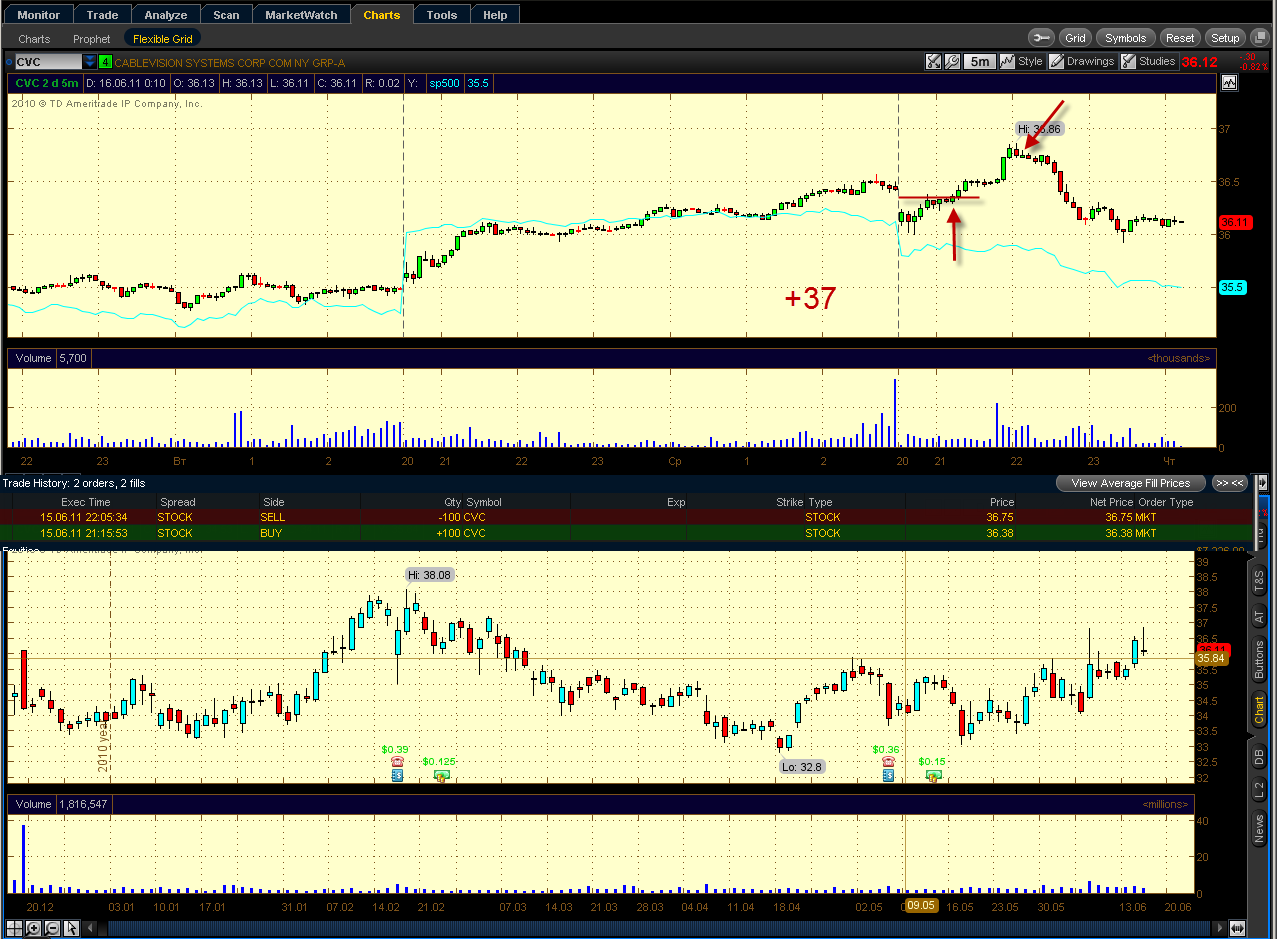The height and width of the screenshot is (939, 1277).
Task: Toggle the green number 4 link indicator
Action: 105,62
